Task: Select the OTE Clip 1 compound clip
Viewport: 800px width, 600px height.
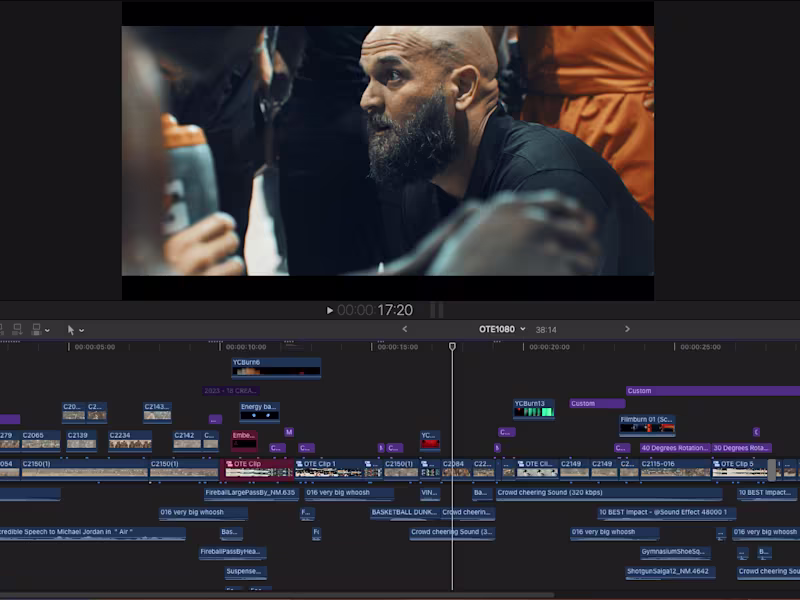Action: 329,469
